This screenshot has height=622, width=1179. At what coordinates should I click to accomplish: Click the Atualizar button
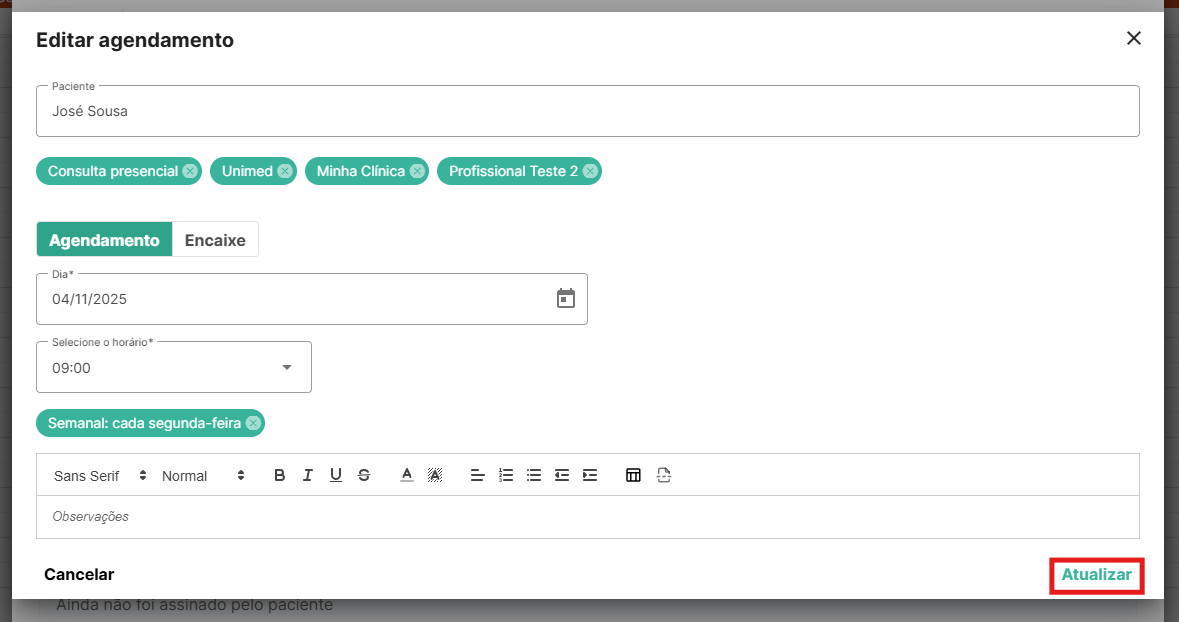click(1096, 575)
